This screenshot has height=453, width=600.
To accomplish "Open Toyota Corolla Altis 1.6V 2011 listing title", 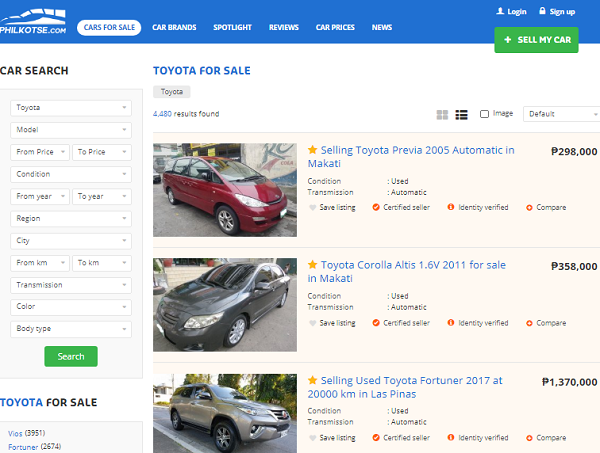I will [x=407, y=271].
